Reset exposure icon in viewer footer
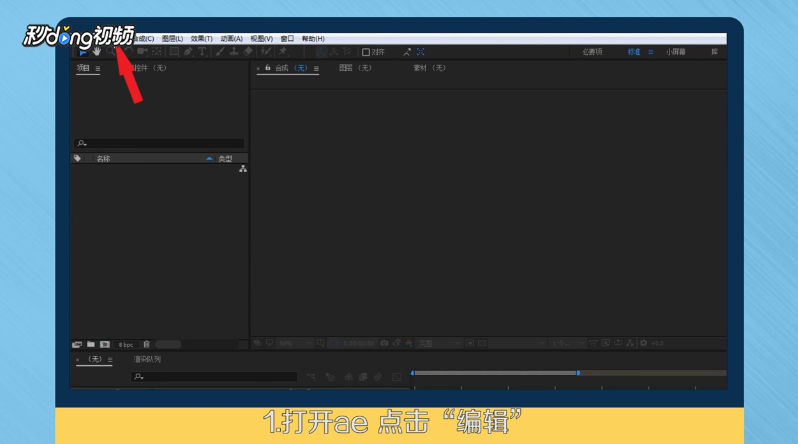This screenshot has width=798, height=444. click(x=643, y=343)
